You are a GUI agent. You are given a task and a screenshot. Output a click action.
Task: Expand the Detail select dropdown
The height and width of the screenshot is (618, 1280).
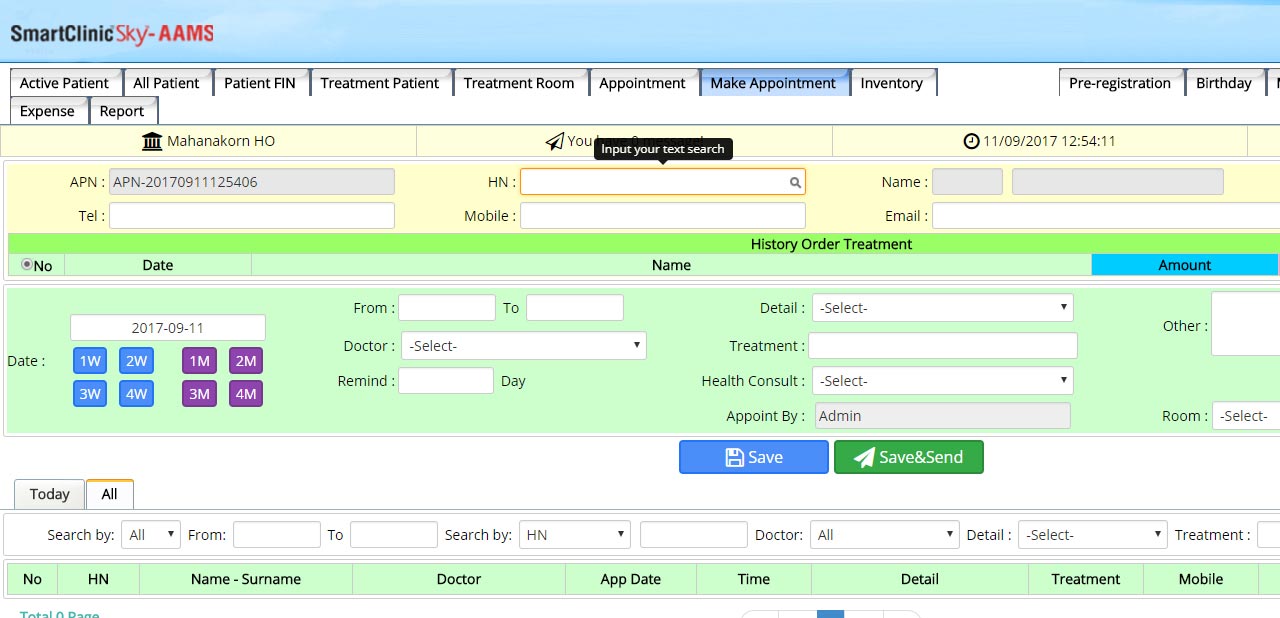942,308
